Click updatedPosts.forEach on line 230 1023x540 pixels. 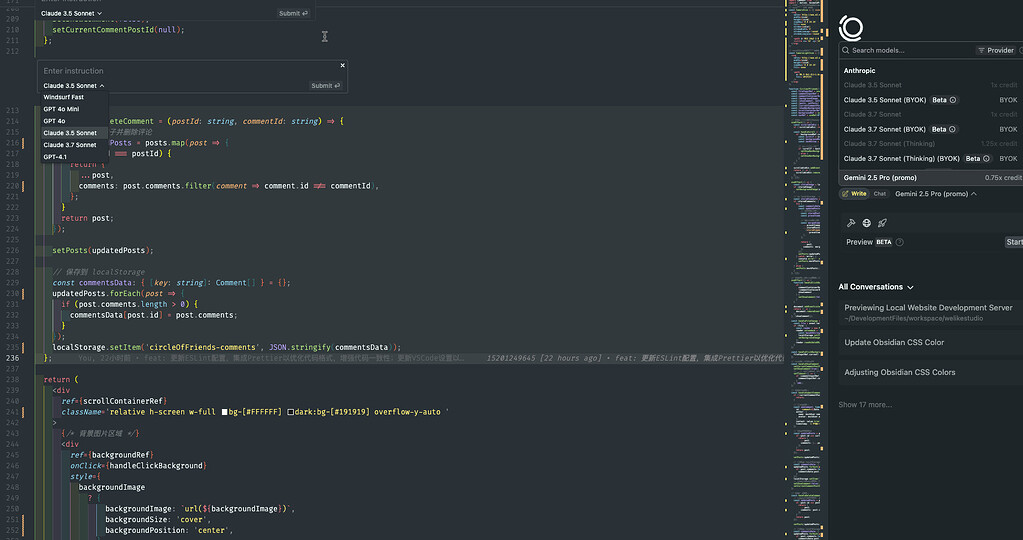(96, 293)
